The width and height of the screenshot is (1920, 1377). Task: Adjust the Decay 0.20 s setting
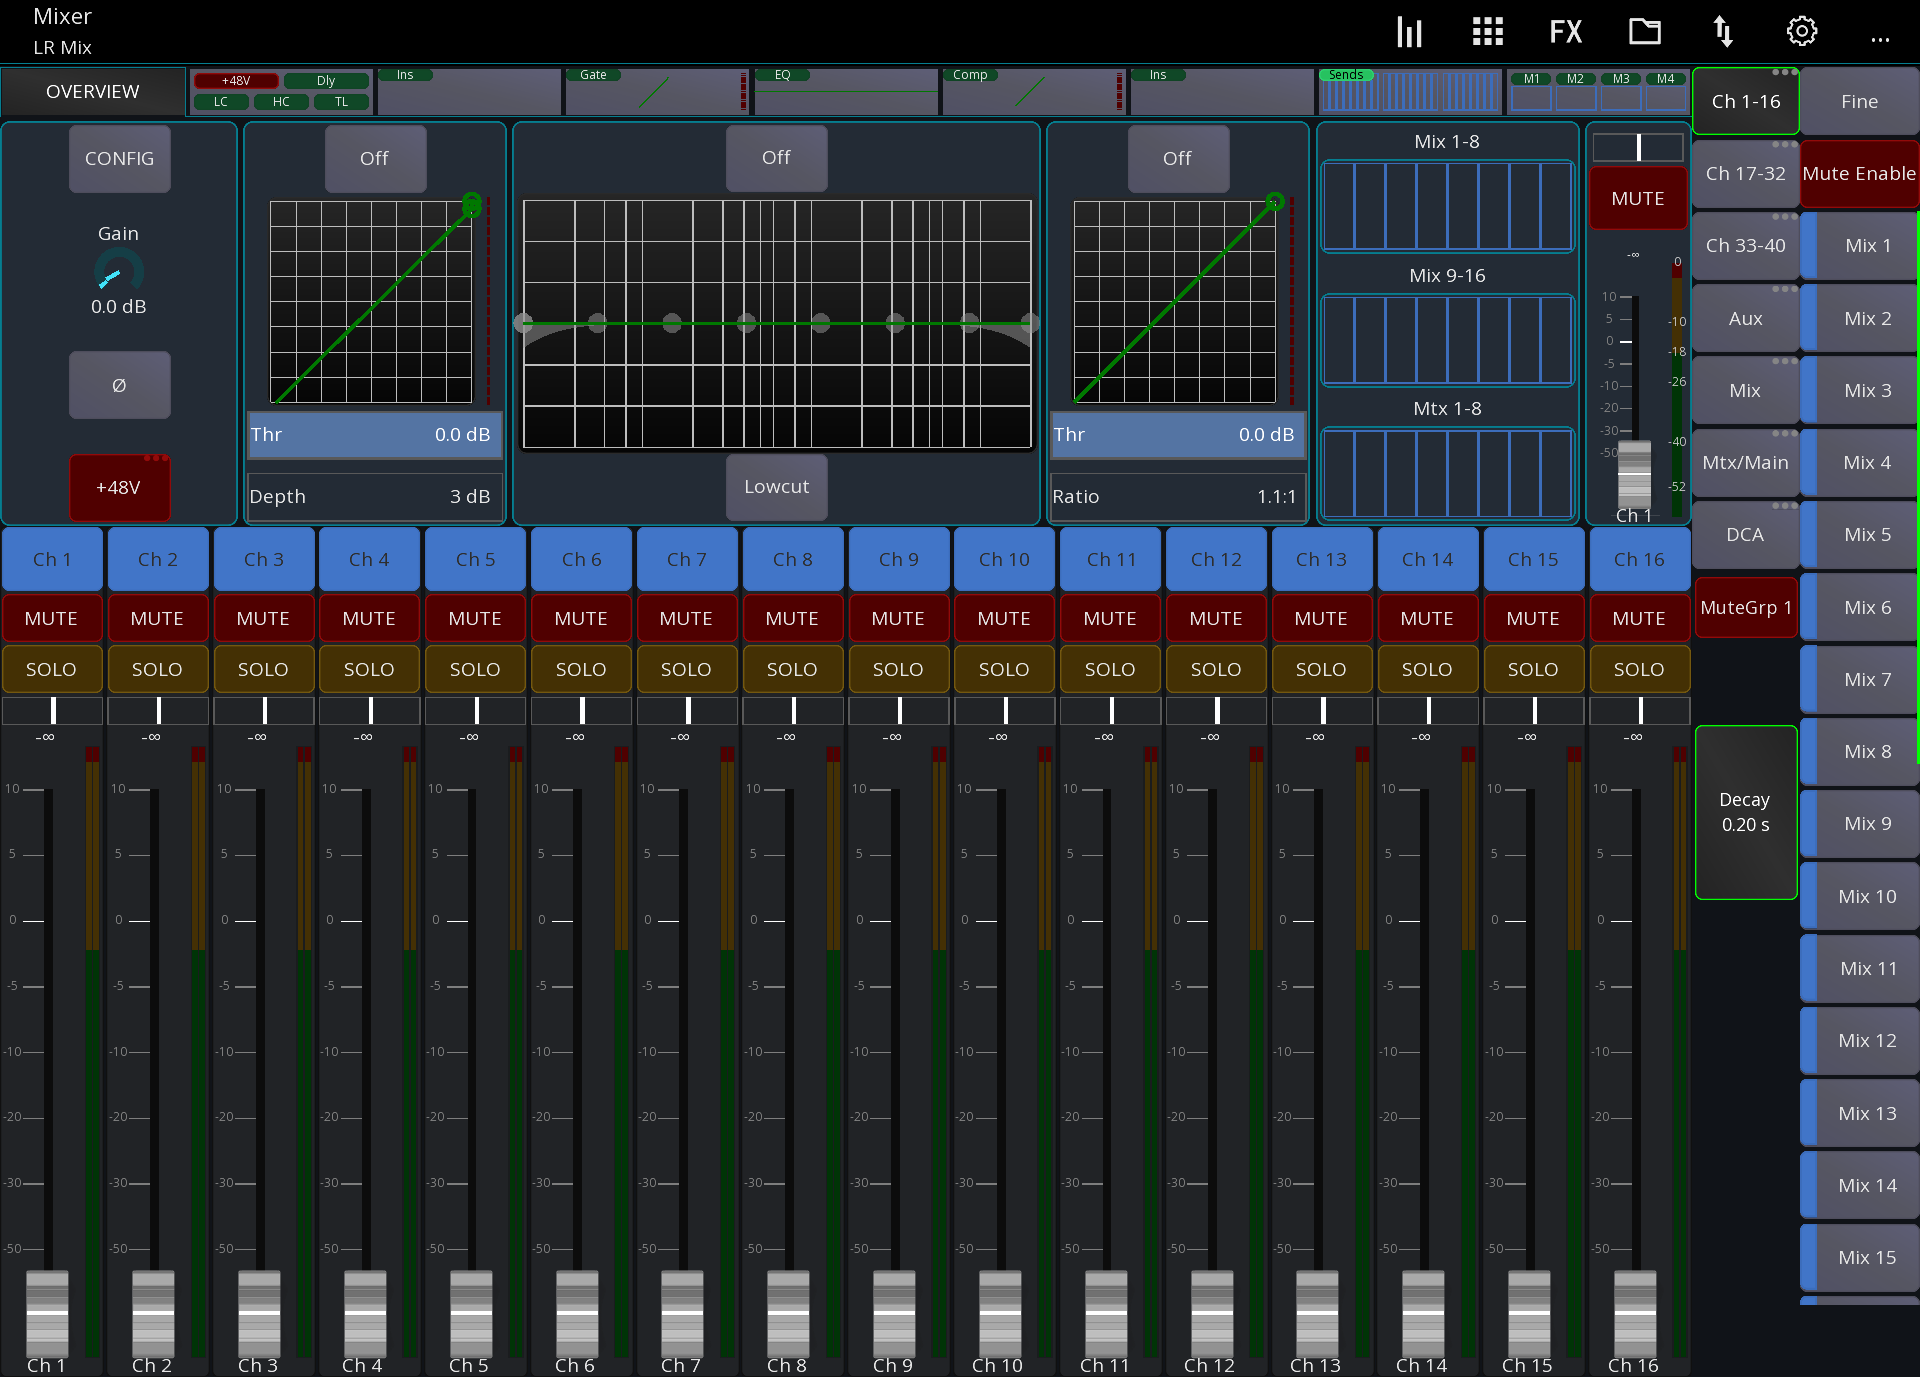[x=1746, y=812]
